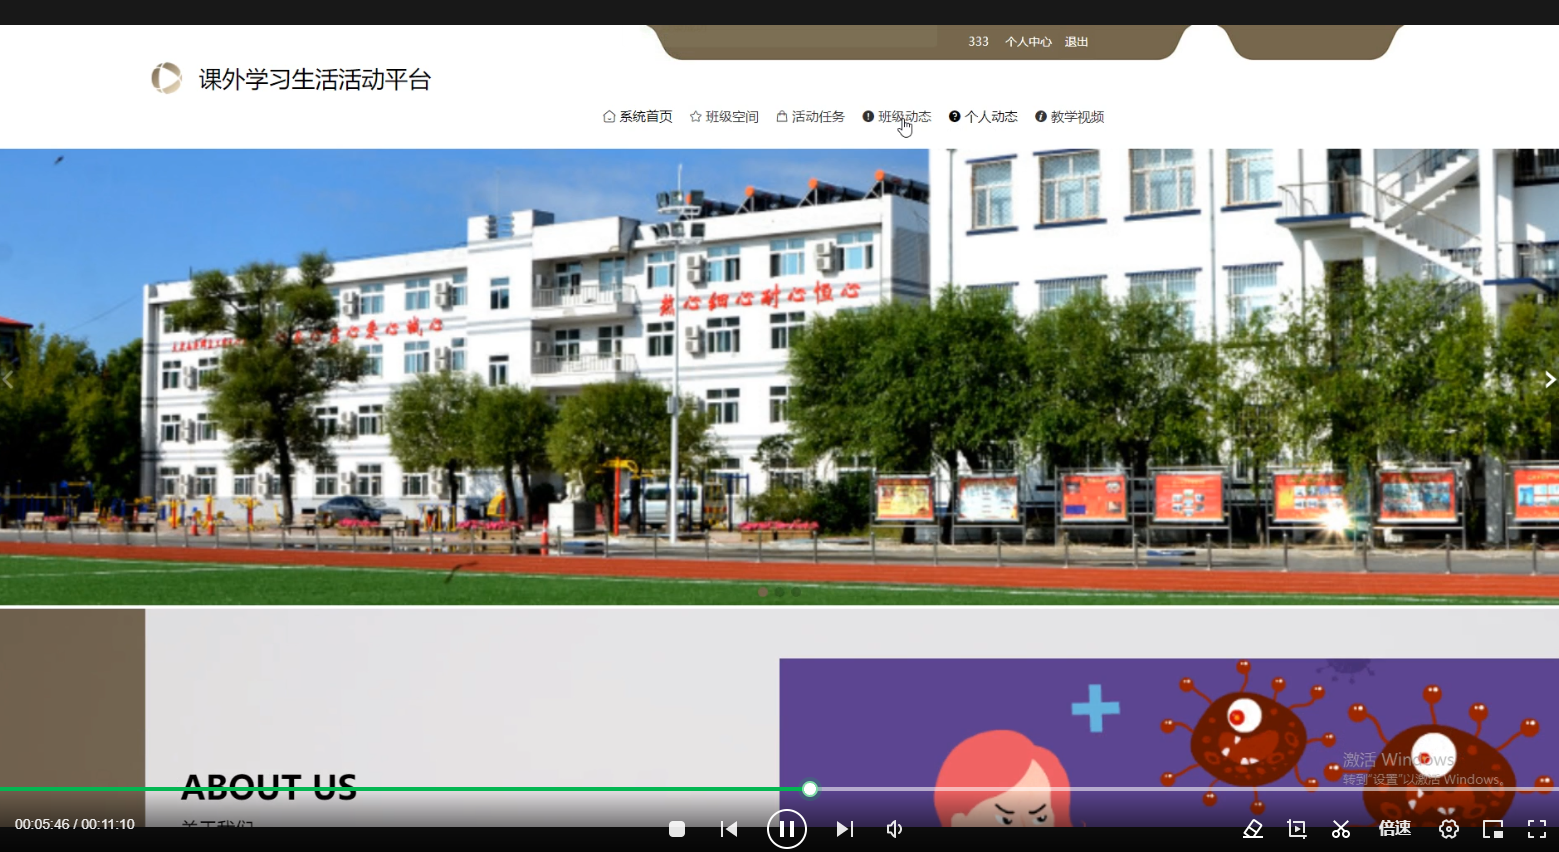Select the second carousel indicator dot
The height and width of the screenshot is (852, 1559).
tap(780, 592)
